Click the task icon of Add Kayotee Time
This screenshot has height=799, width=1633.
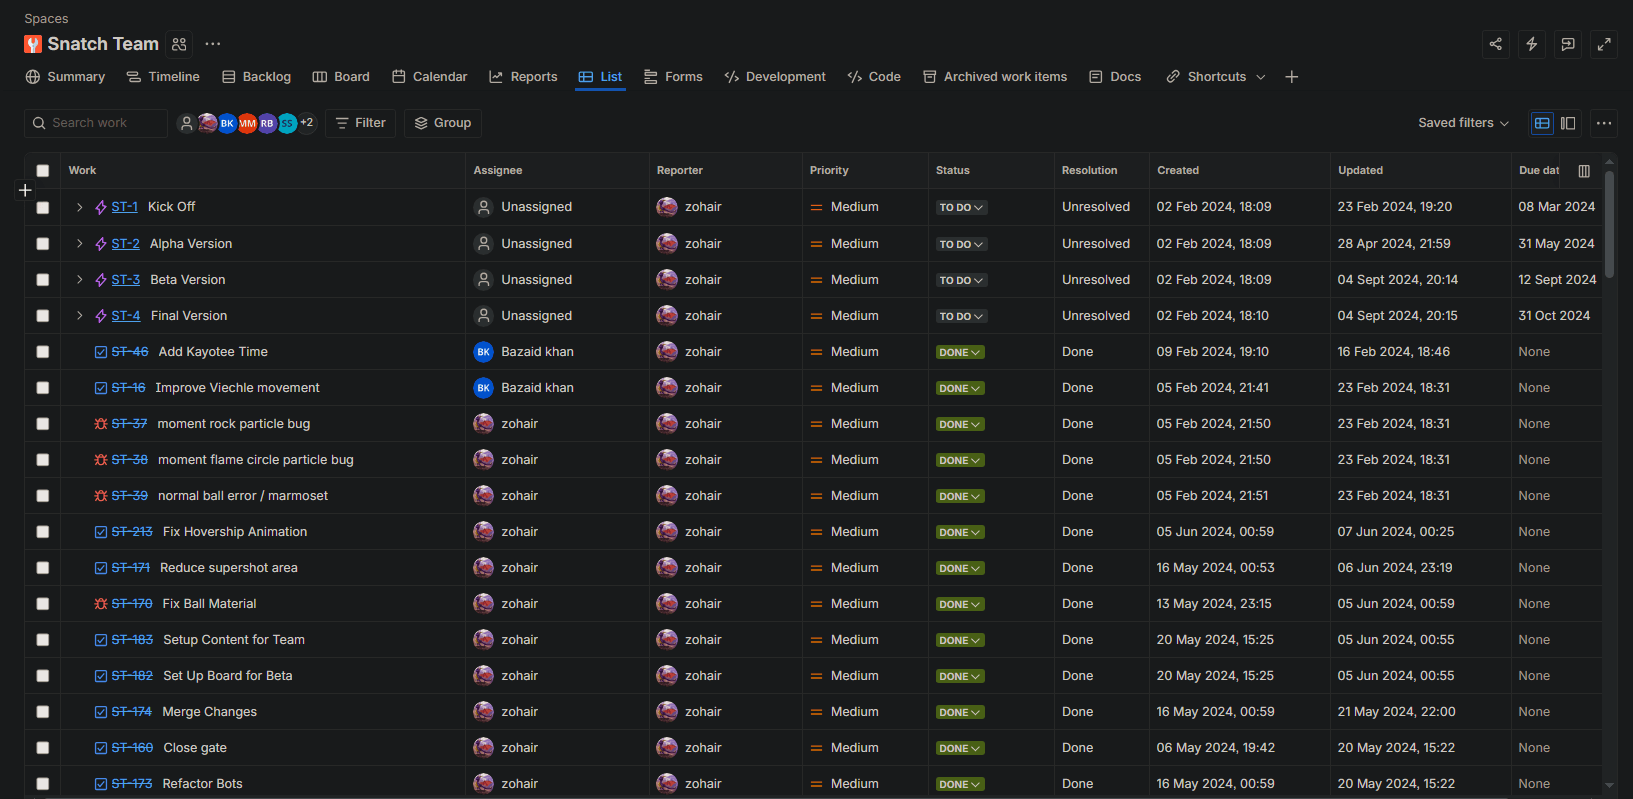(x=101, y=352)
